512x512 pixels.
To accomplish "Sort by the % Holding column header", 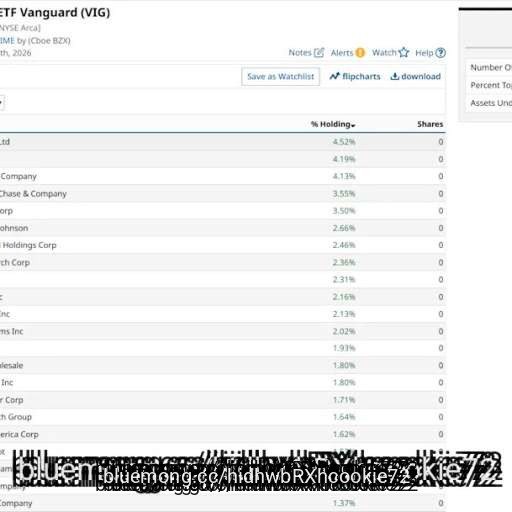I will pos(333,124).
